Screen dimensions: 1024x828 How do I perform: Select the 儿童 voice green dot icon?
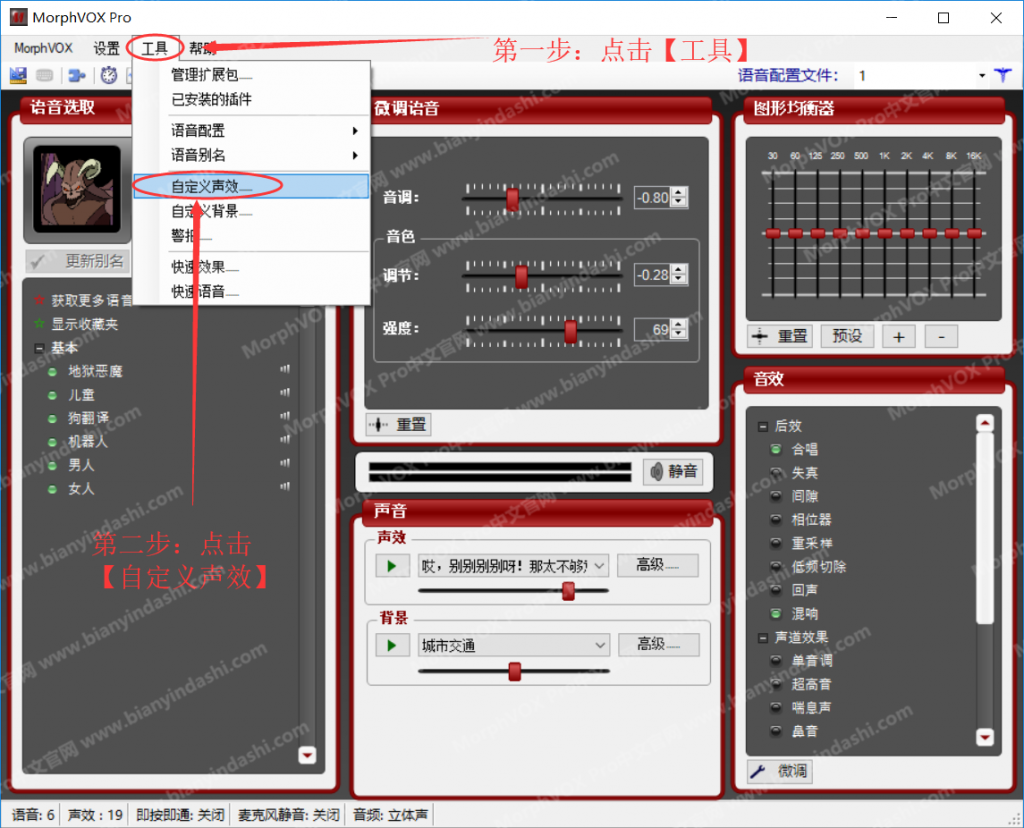[x=52, y=396]
